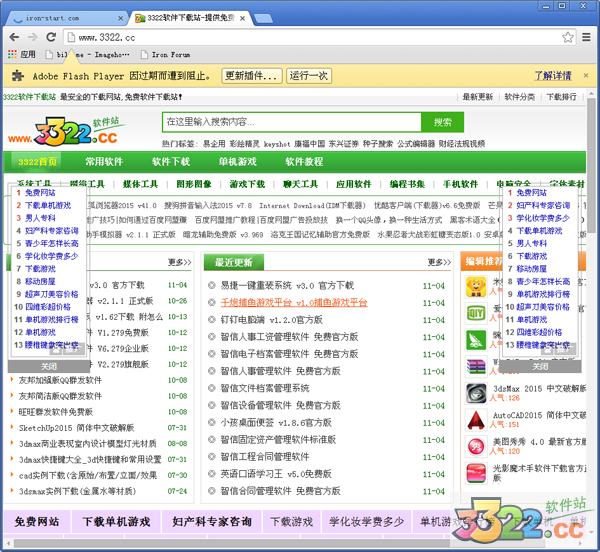Open a new tab button
Viewport: 600px width, 552px height.
pos(263,18)
